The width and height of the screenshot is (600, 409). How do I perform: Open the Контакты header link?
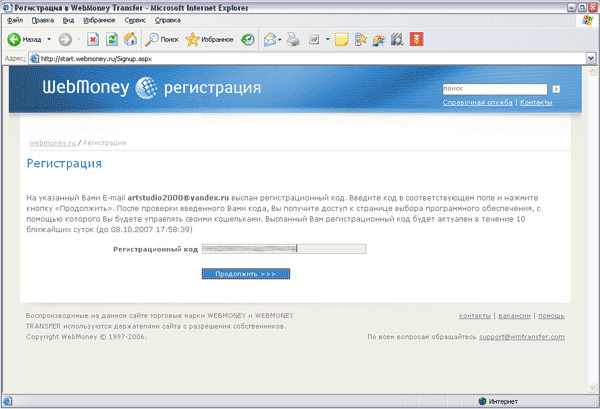tap(536, 103)
